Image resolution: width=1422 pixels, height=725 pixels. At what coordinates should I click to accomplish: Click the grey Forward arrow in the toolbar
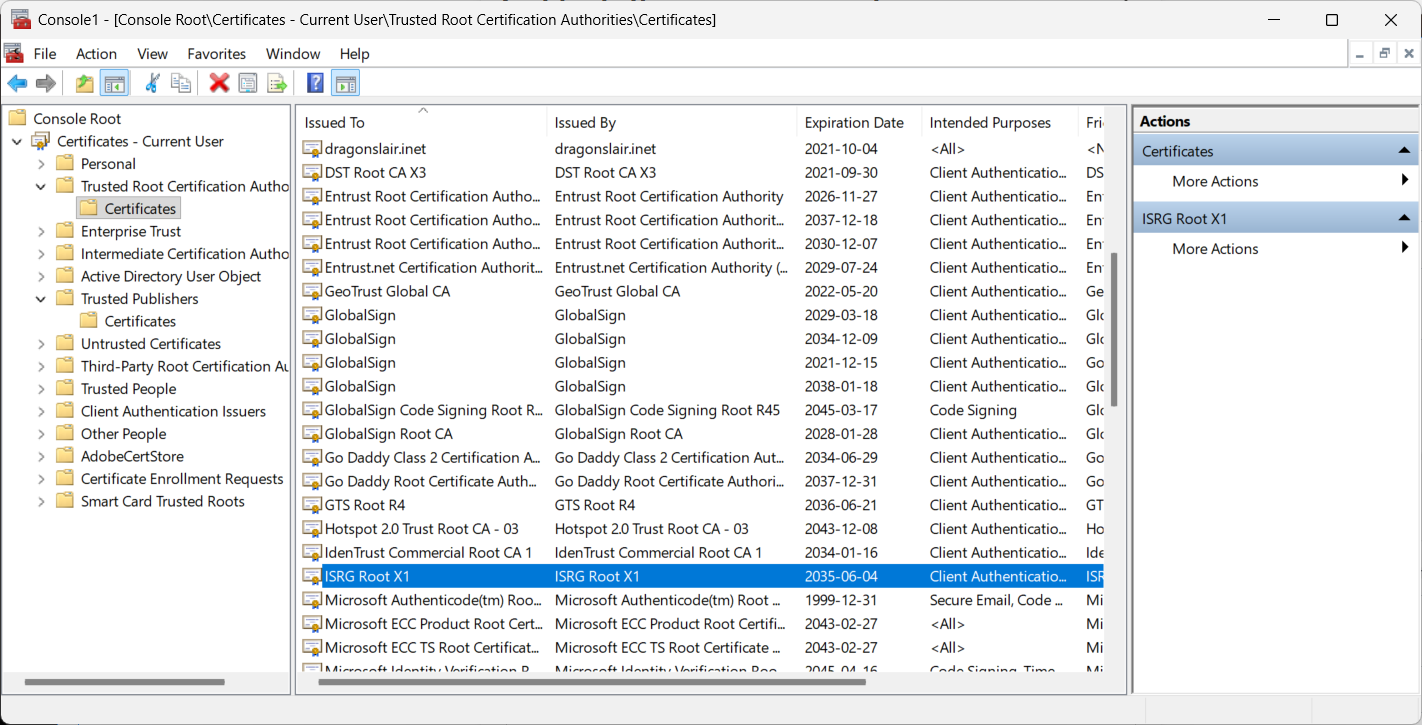point(45,83)
